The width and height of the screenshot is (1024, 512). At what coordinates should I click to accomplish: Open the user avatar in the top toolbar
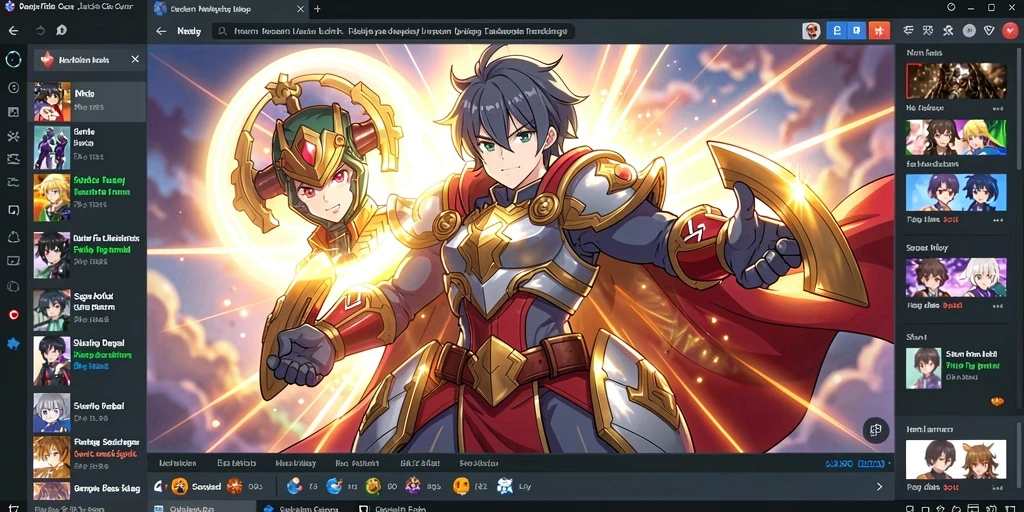(x=811, y=31)
